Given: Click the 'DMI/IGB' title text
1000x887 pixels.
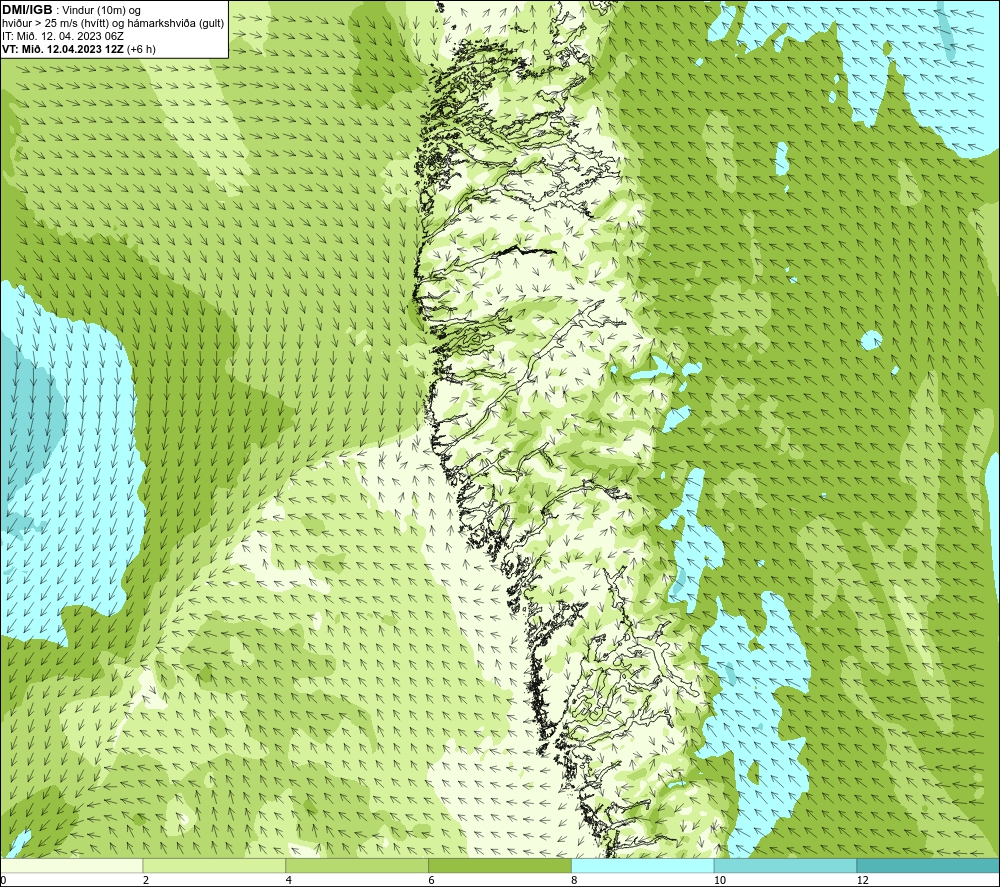Looking at the screenshot, I should pos(27,10).
